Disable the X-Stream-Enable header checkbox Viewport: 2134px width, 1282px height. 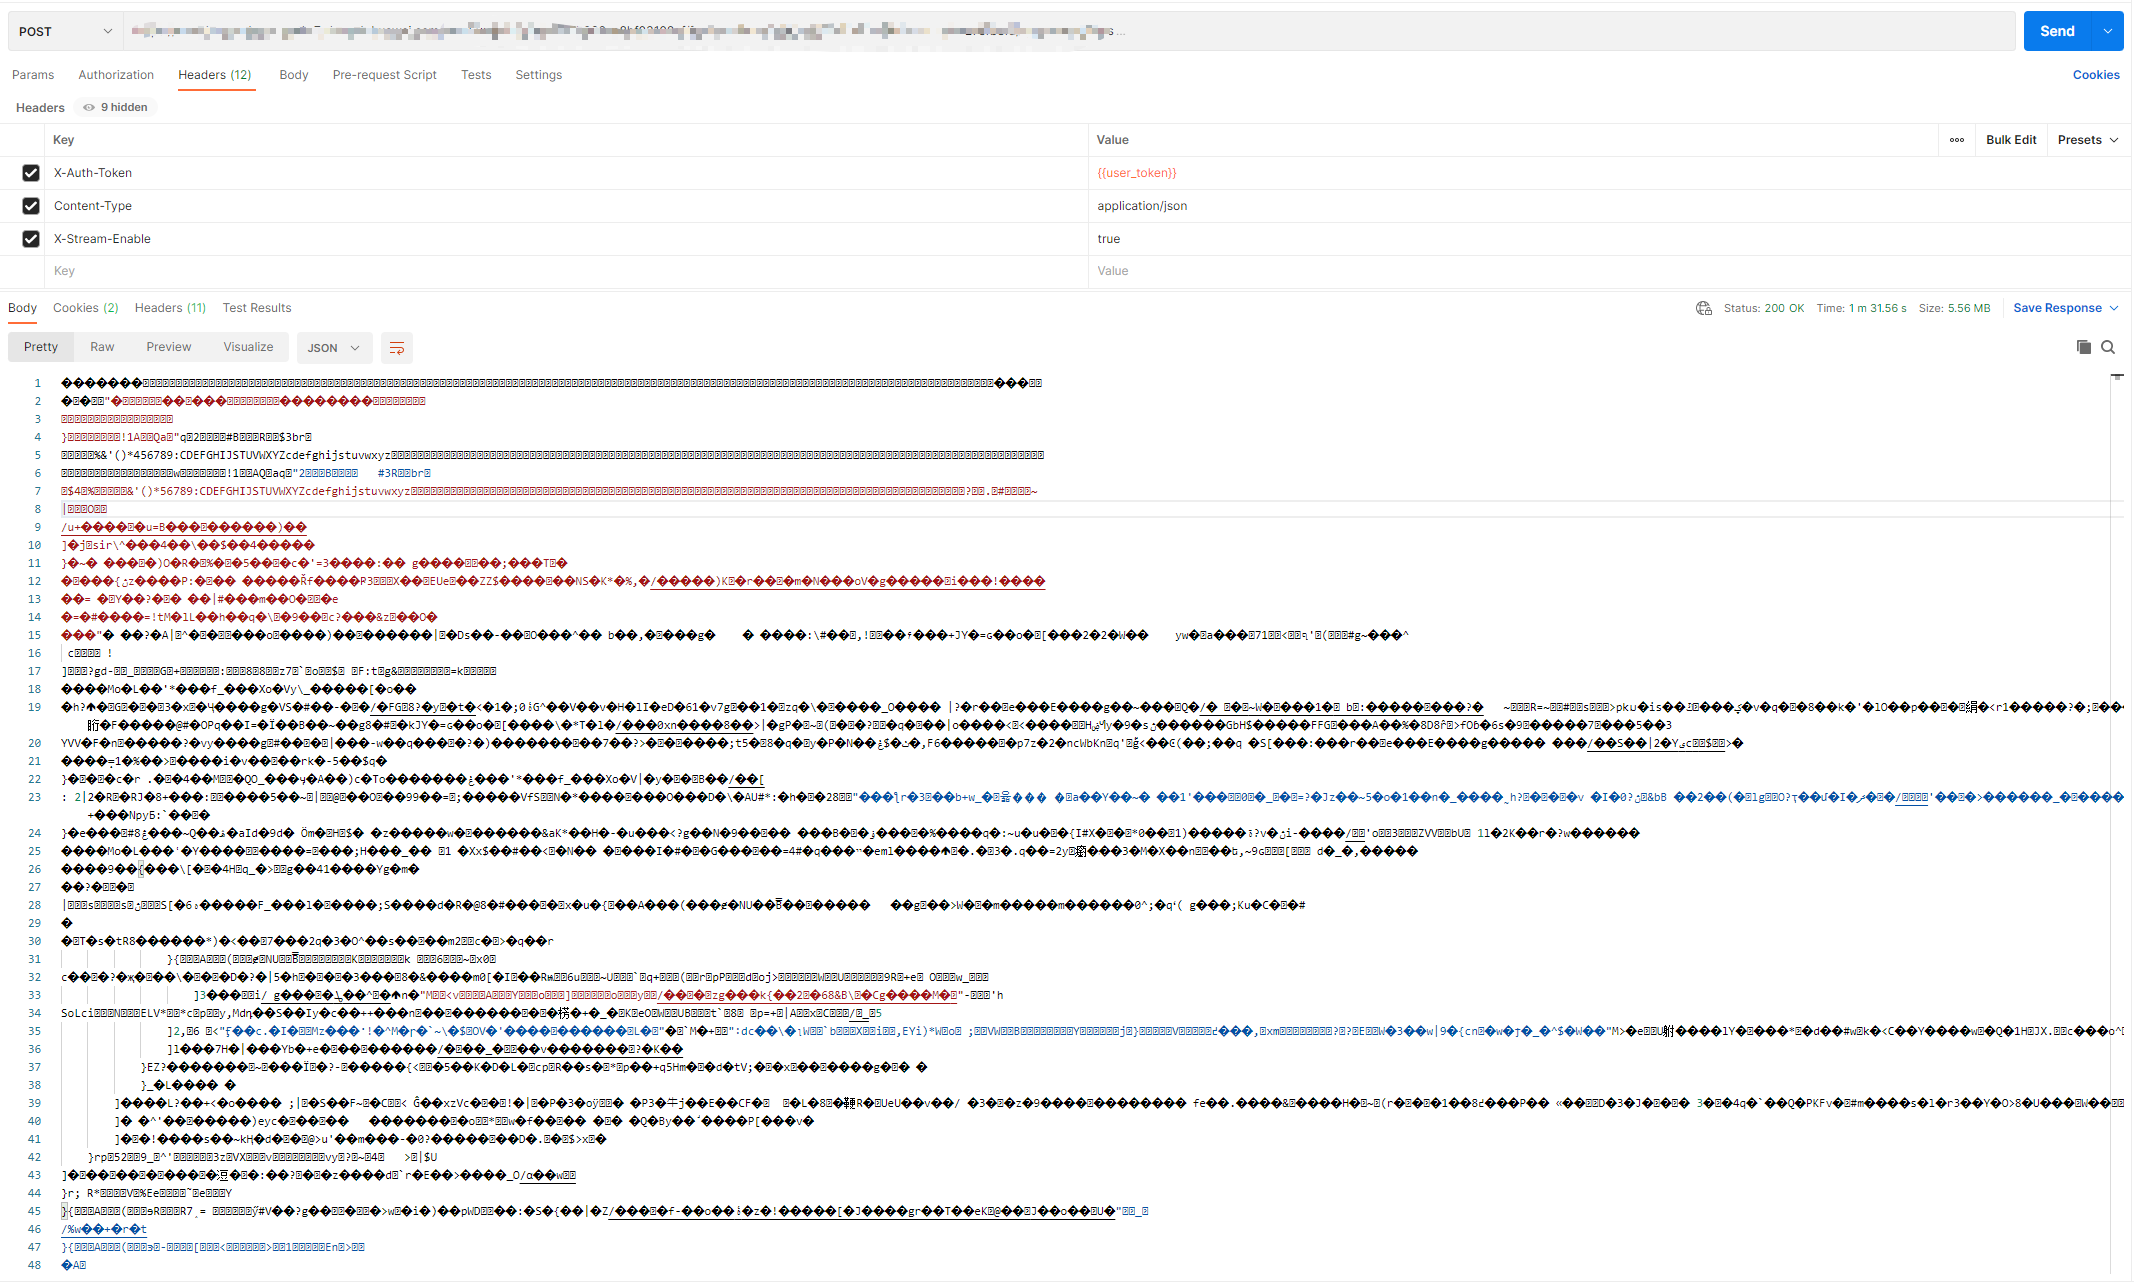pos(31,239)
